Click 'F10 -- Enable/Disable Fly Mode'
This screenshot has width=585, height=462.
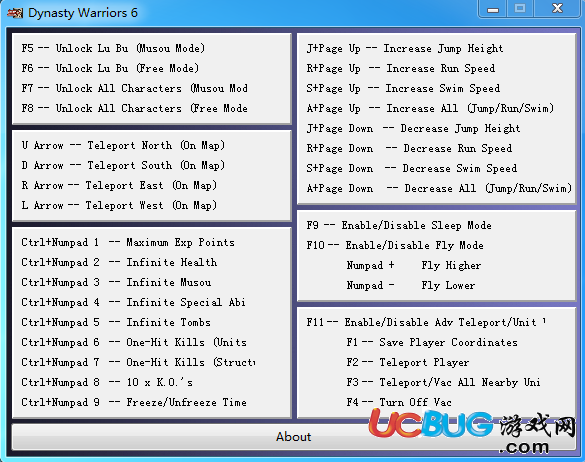point(395,246)
